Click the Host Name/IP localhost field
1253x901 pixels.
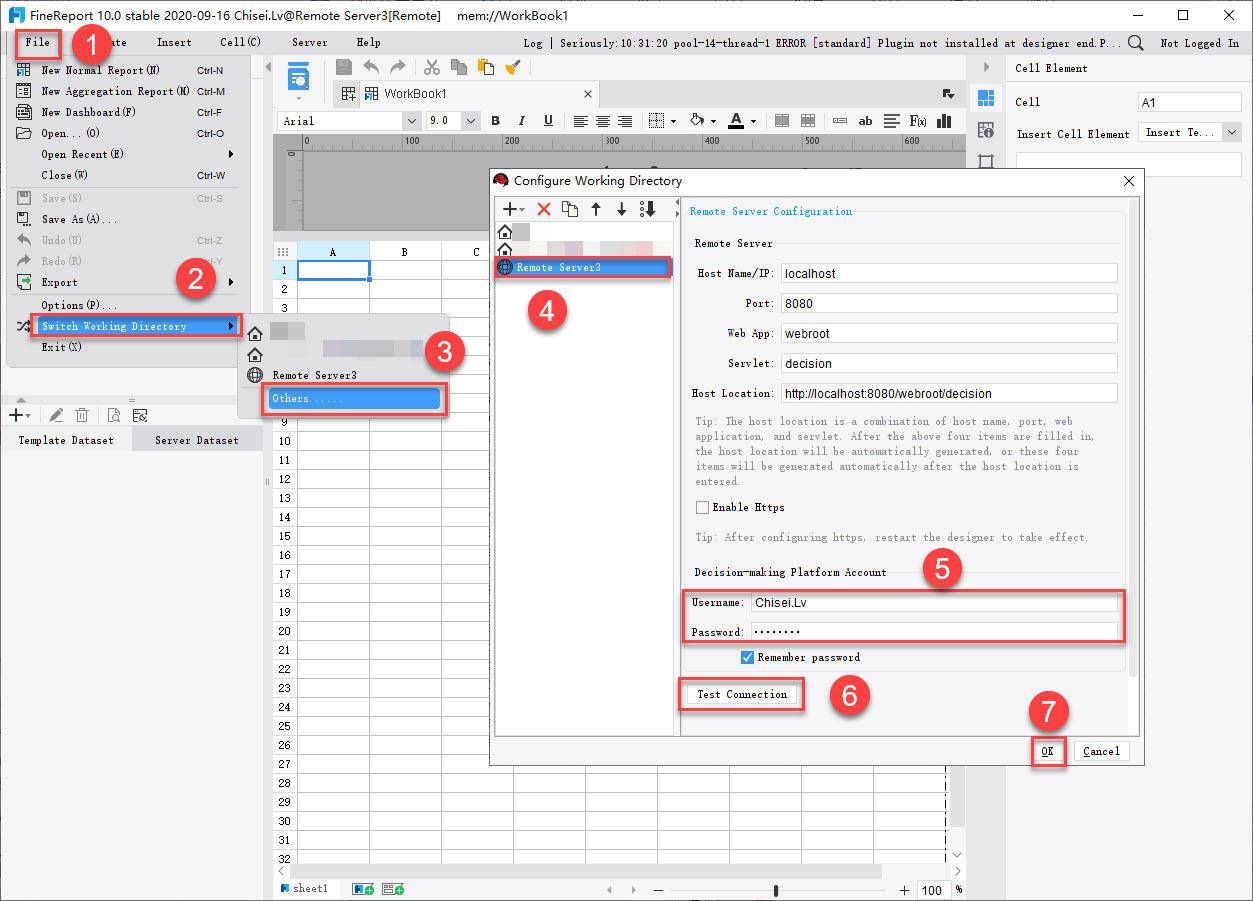[x=948, y=273]
